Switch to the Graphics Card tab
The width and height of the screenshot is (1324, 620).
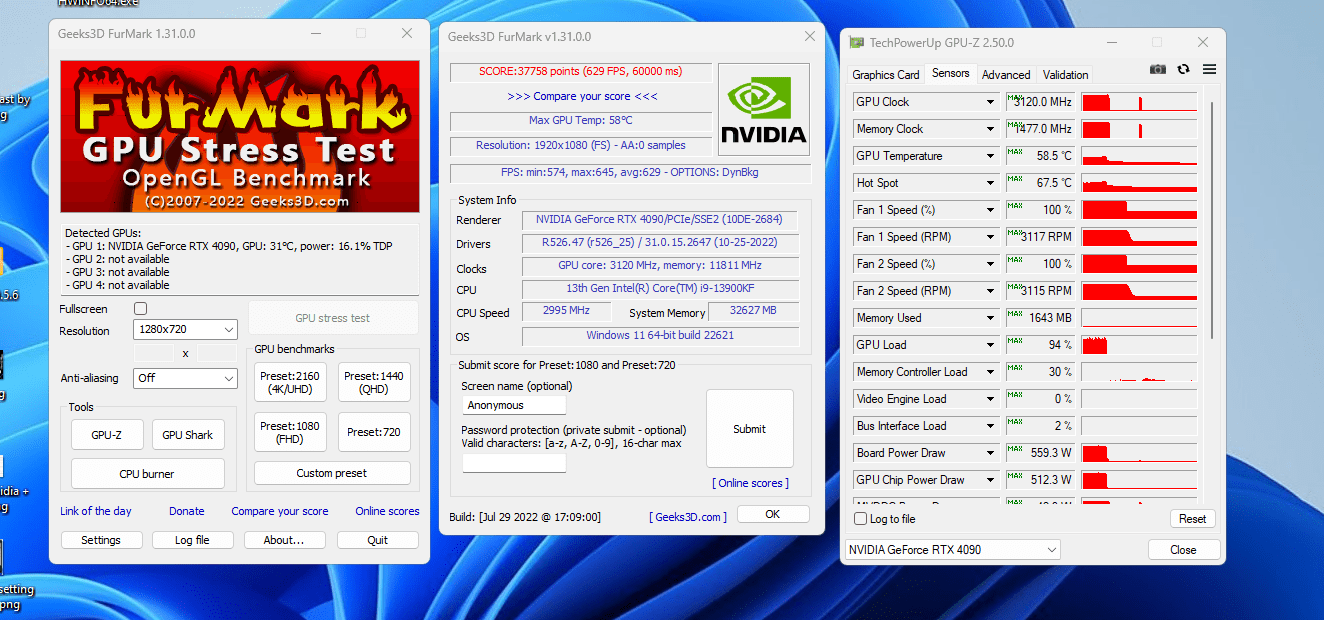tap(886, 75)
